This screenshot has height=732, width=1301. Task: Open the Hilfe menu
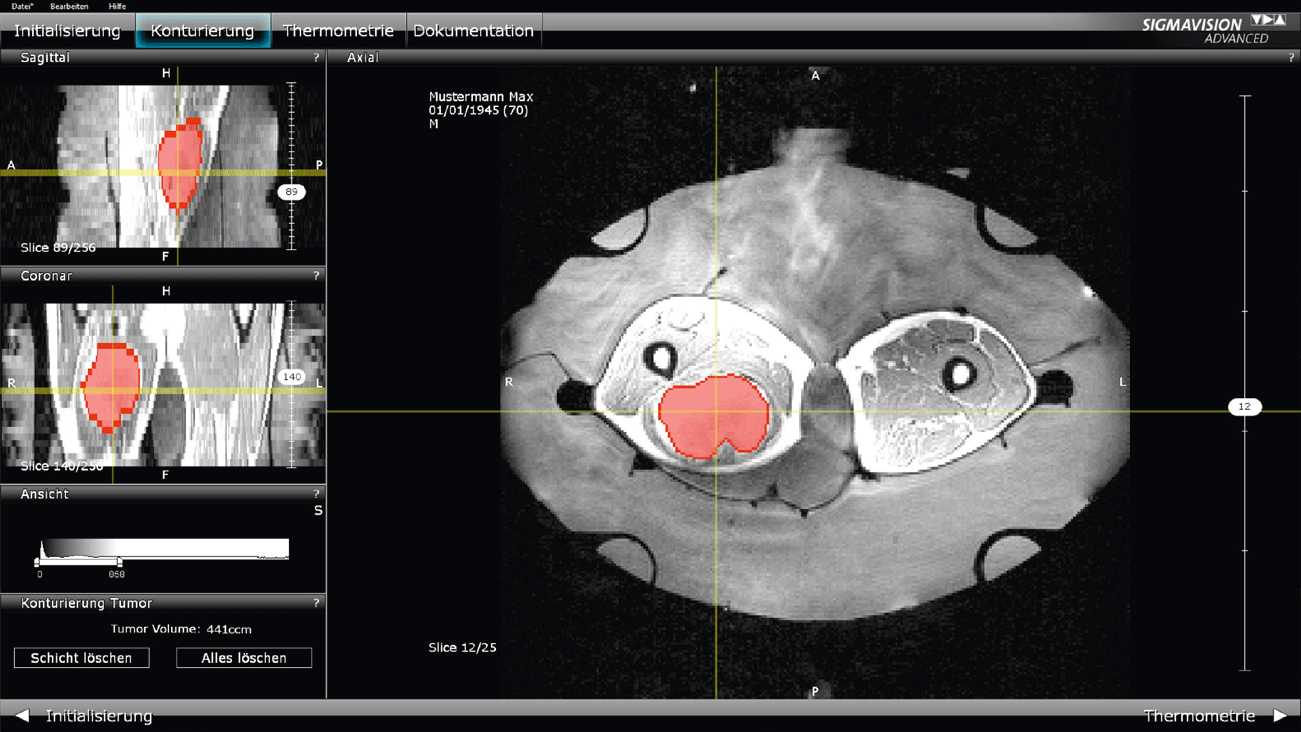(x=117, y=6)
